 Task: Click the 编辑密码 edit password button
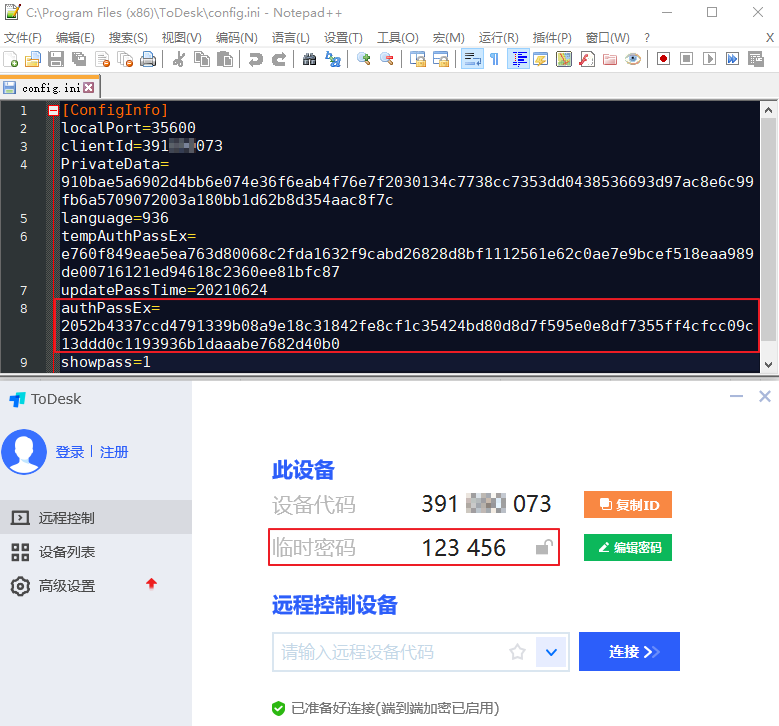[628, 548]
